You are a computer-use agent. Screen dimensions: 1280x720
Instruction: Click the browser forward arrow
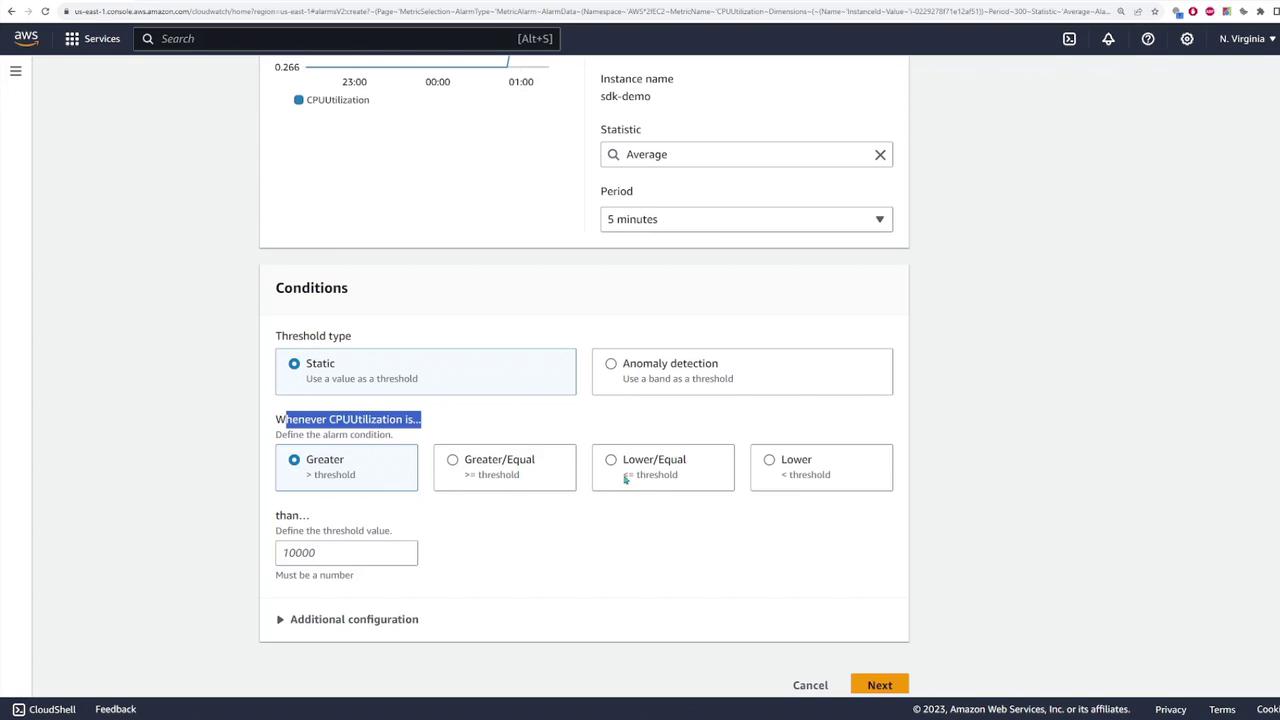pos(26,11)
